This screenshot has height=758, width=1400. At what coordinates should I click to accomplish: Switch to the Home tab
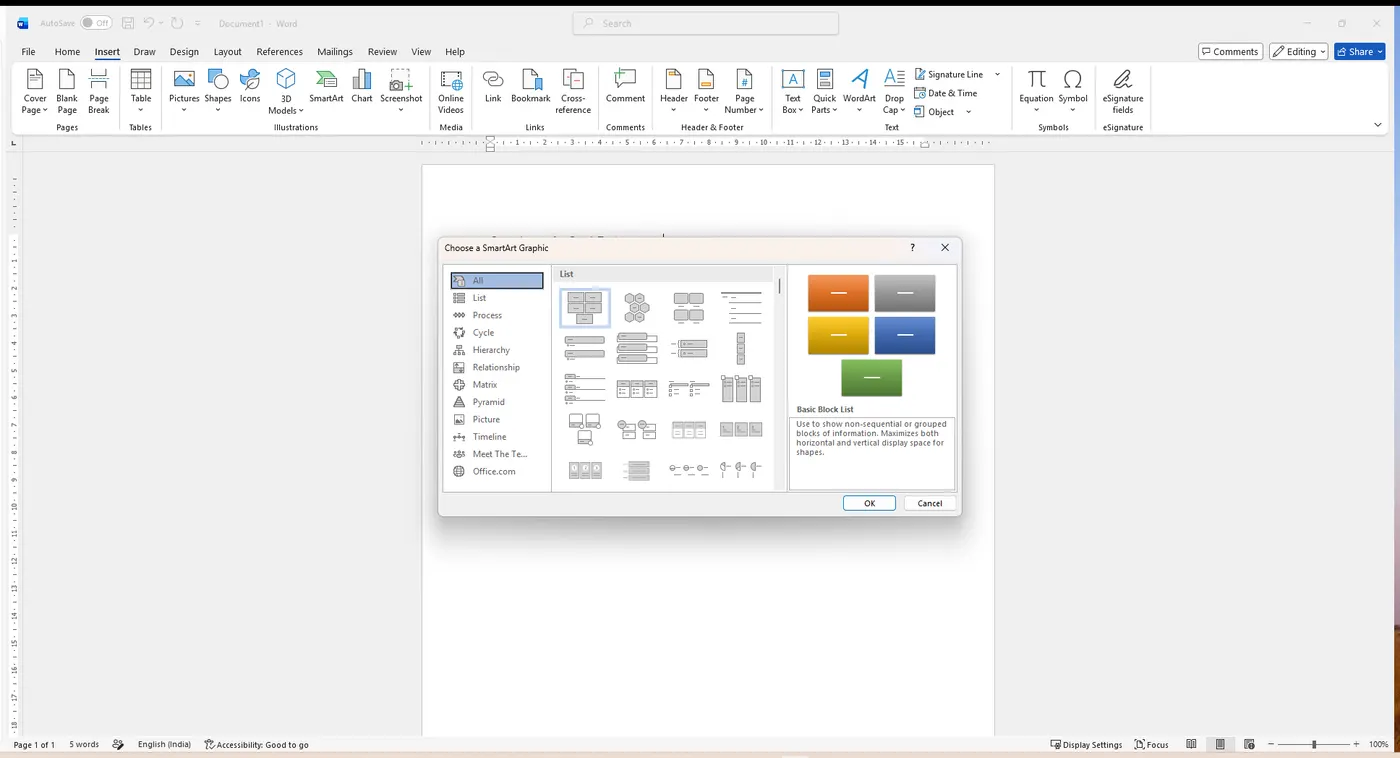67,52
